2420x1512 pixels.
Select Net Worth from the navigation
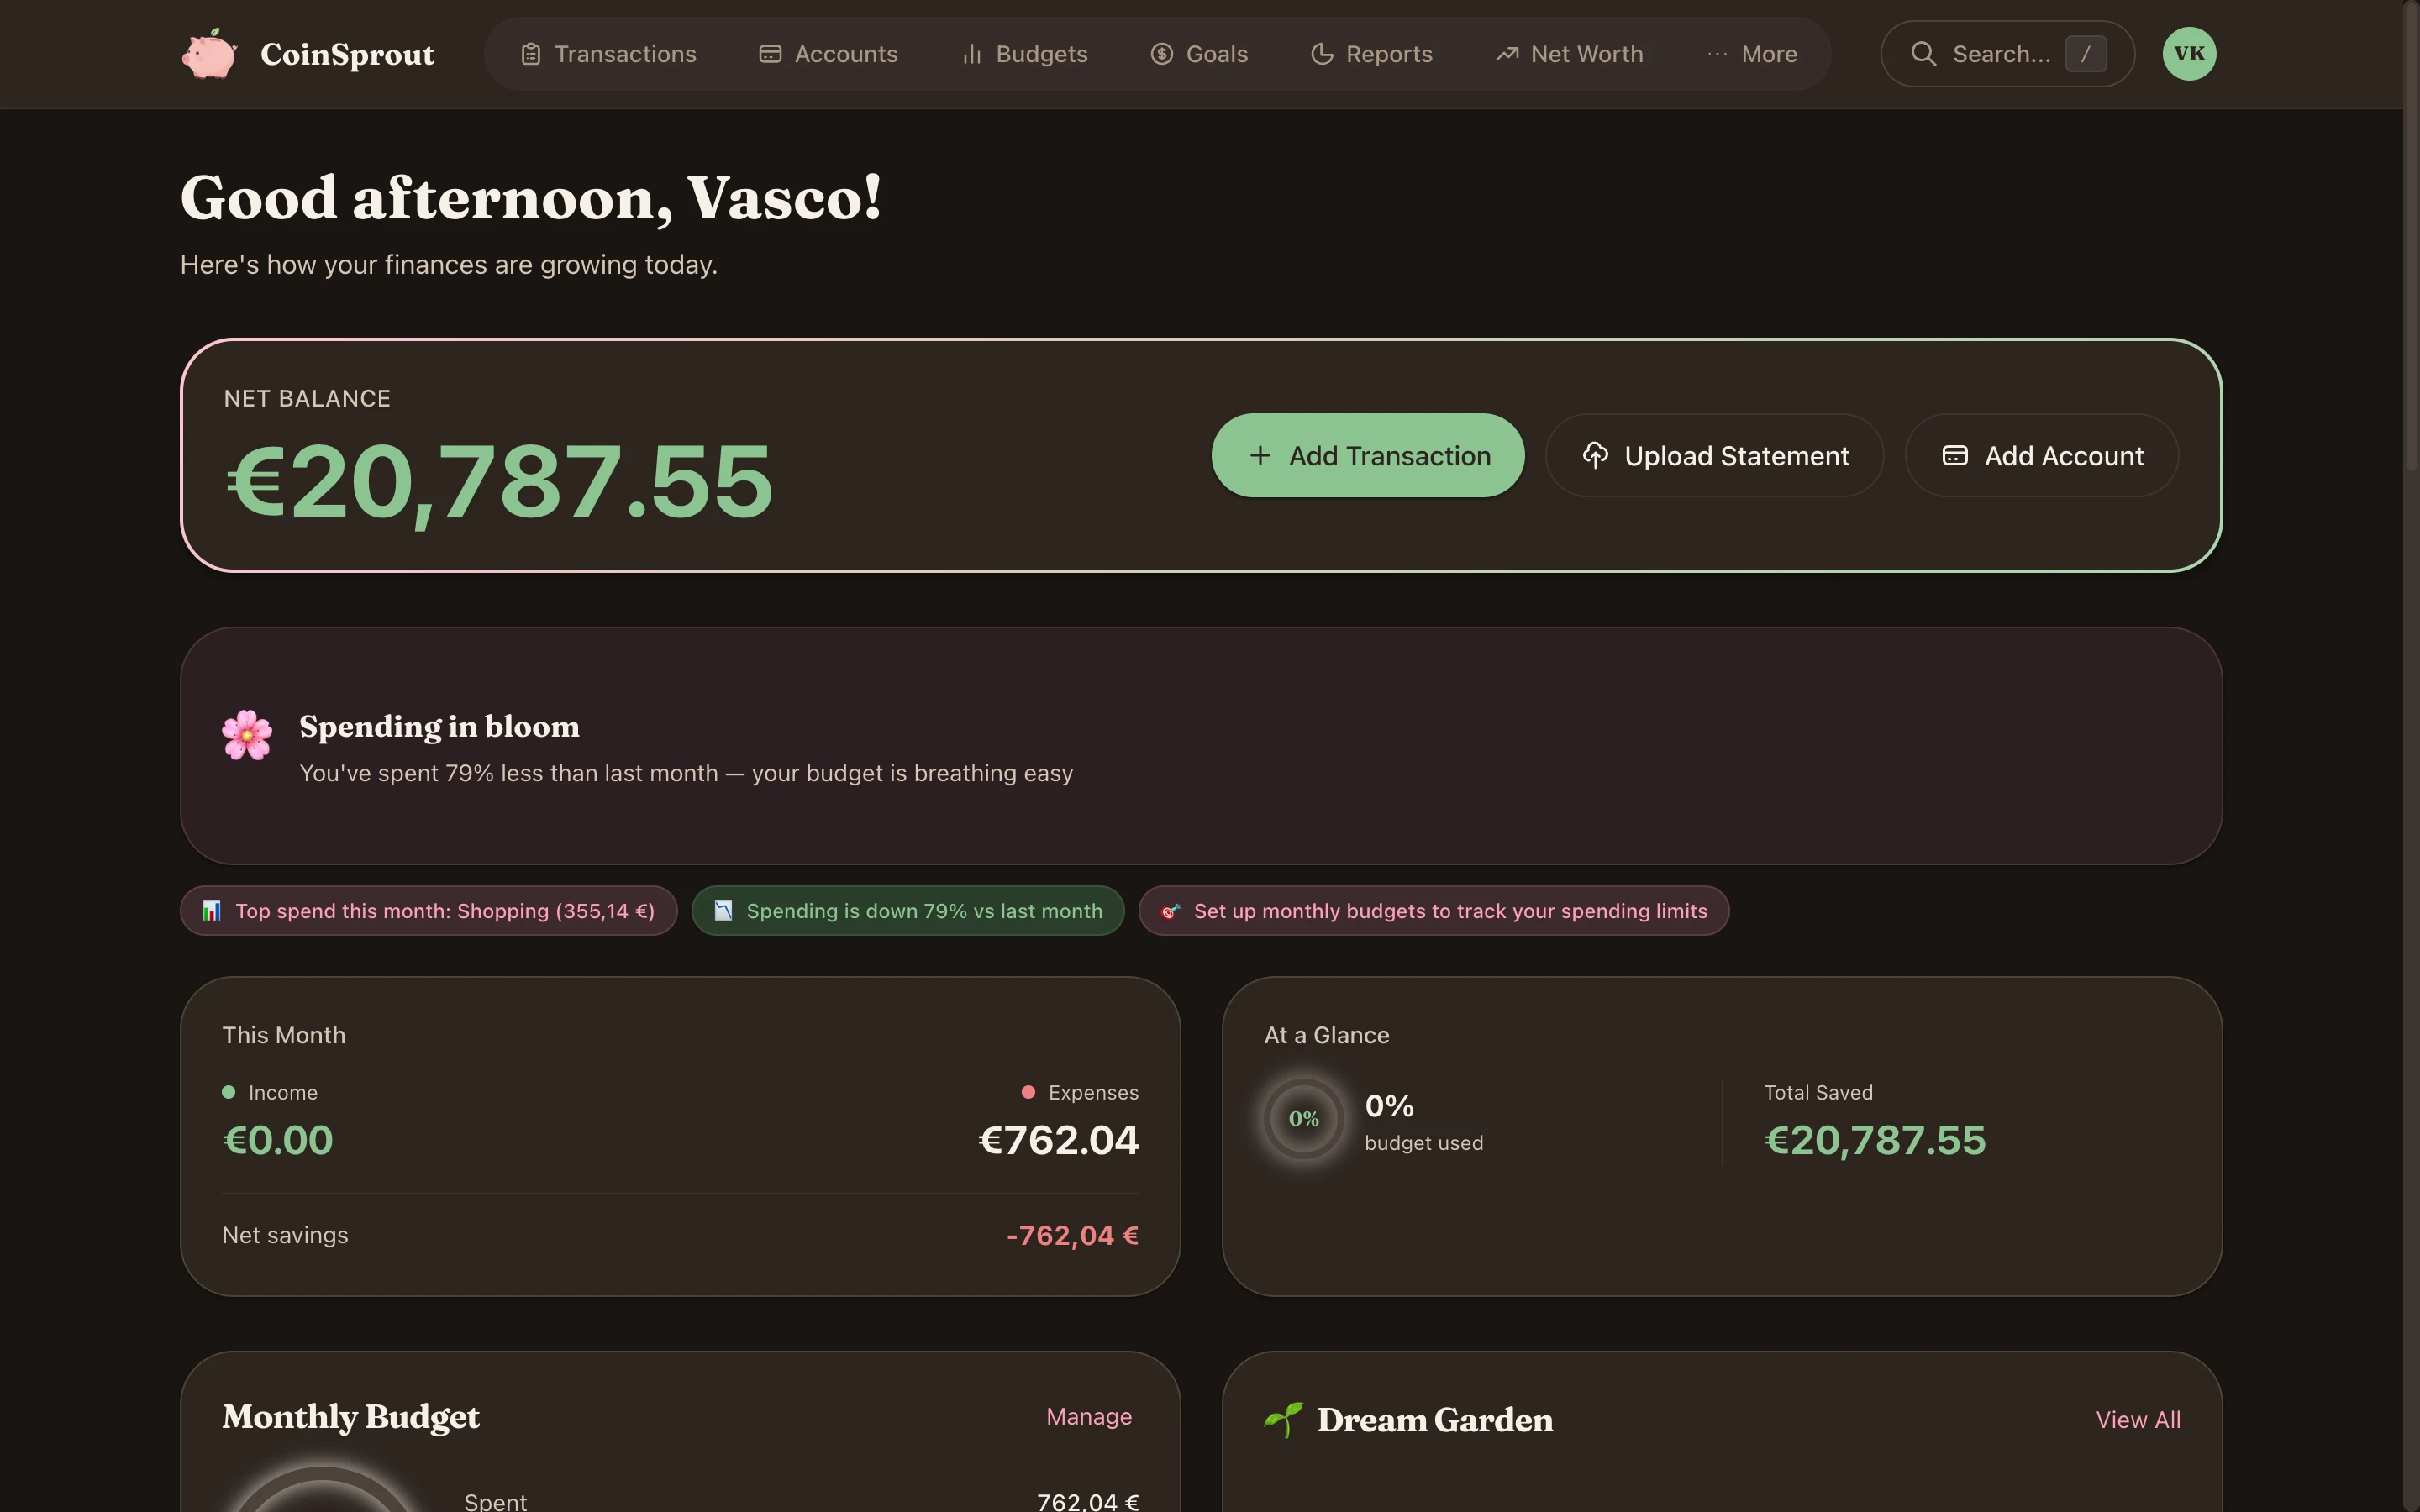[x=1568, y=53]
